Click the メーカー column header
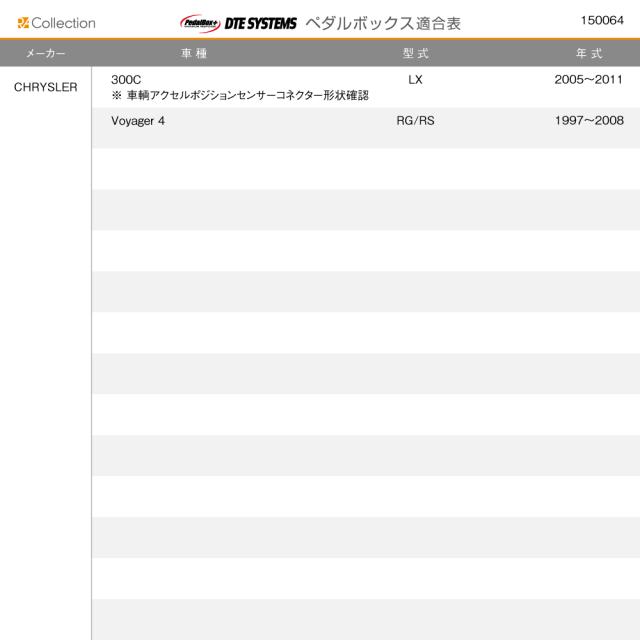The height and width of the screenshot is (640, 640). point(45,53)
